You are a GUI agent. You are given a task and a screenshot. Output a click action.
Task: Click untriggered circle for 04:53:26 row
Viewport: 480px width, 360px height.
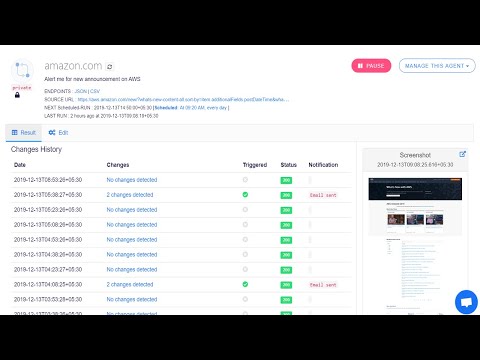[245, 240]
